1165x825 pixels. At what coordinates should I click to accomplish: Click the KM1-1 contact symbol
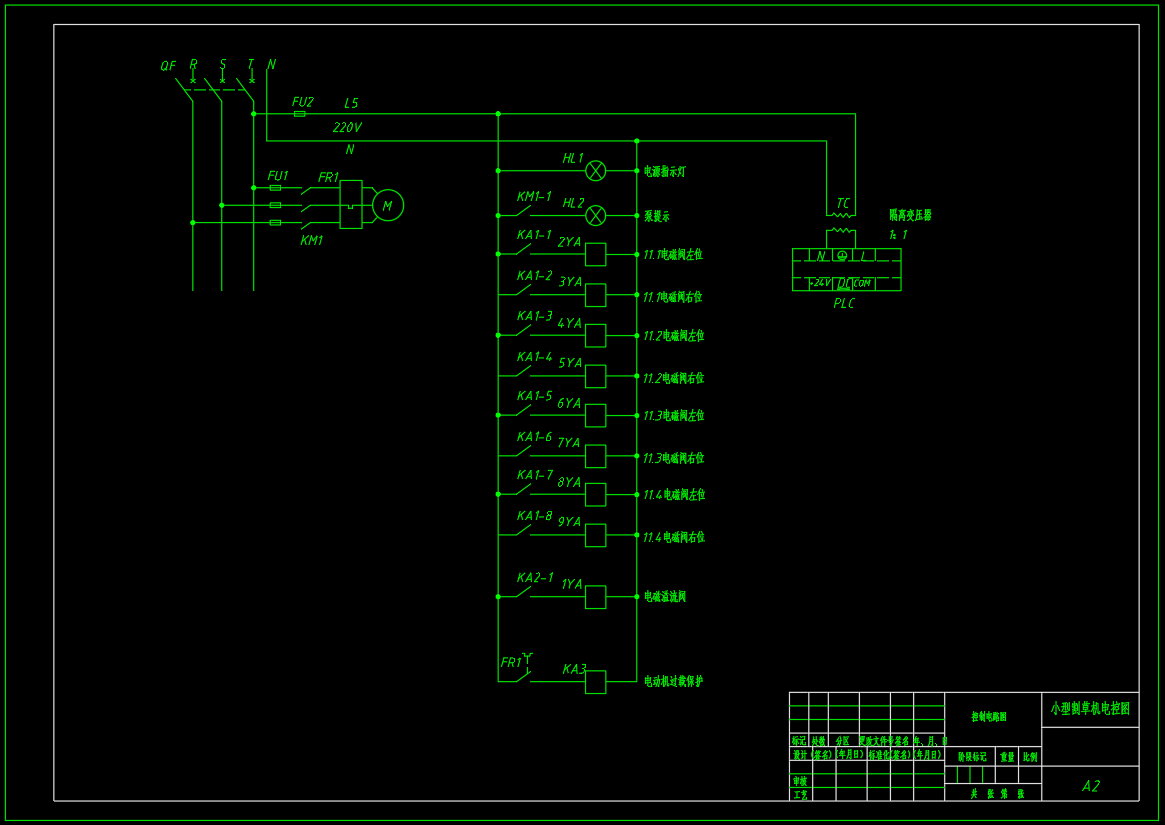pyautogui.click(x=523, y=211)
